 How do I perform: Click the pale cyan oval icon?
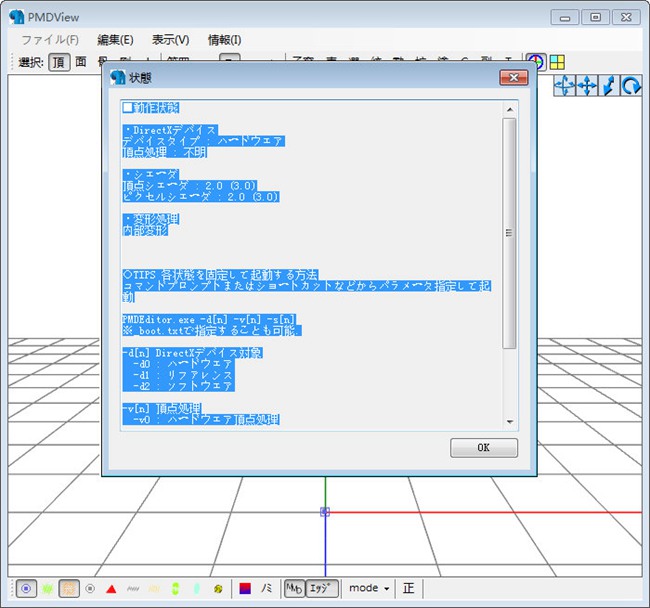(196, 589)
